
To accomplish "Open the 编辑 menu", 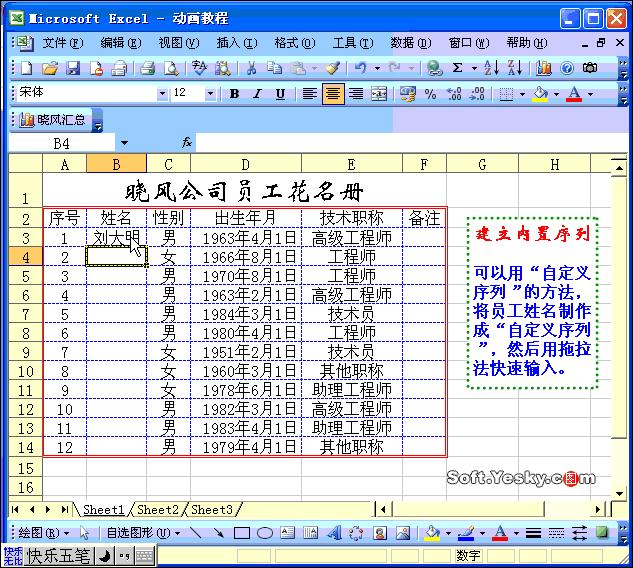I will coord(121,43).
